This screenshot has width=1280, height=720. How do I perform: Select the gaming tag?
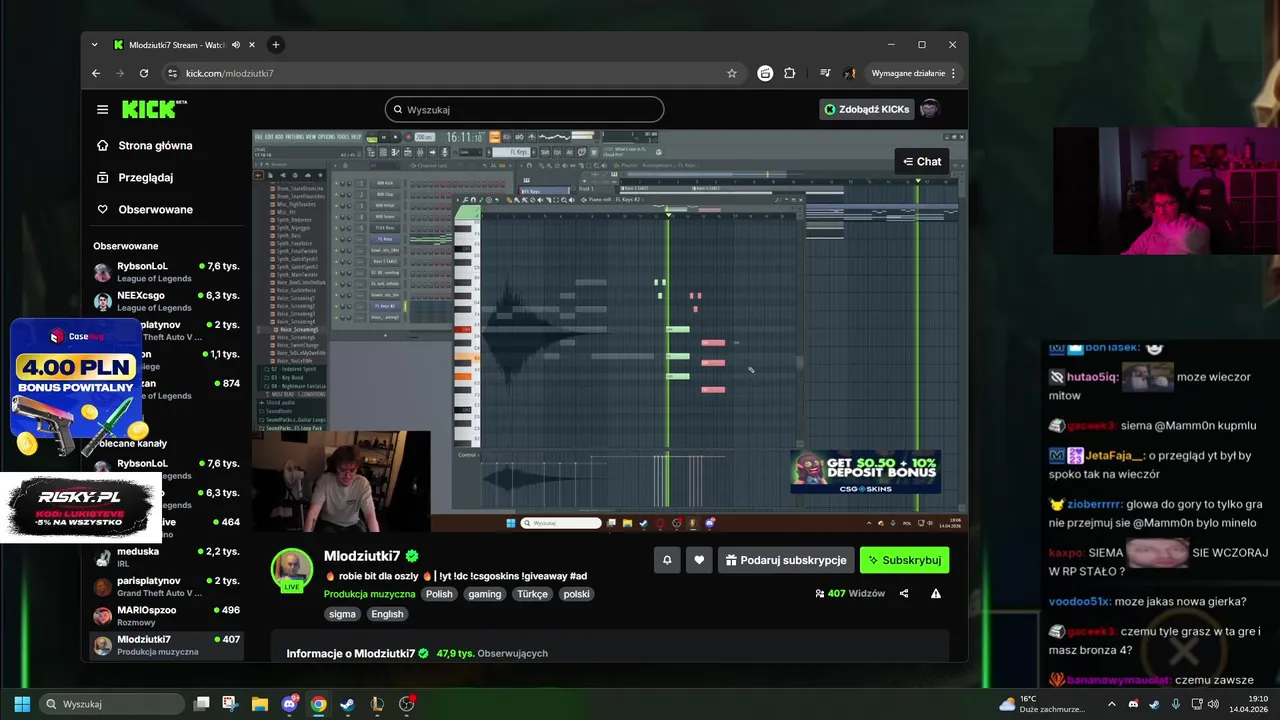485,594
